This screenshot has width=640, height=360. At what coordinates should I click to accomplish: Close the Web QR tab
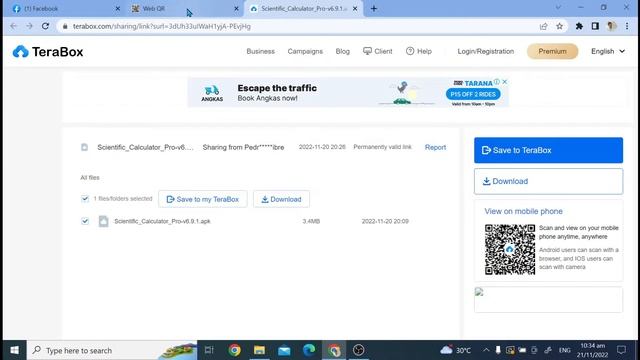tap(236, 9)
